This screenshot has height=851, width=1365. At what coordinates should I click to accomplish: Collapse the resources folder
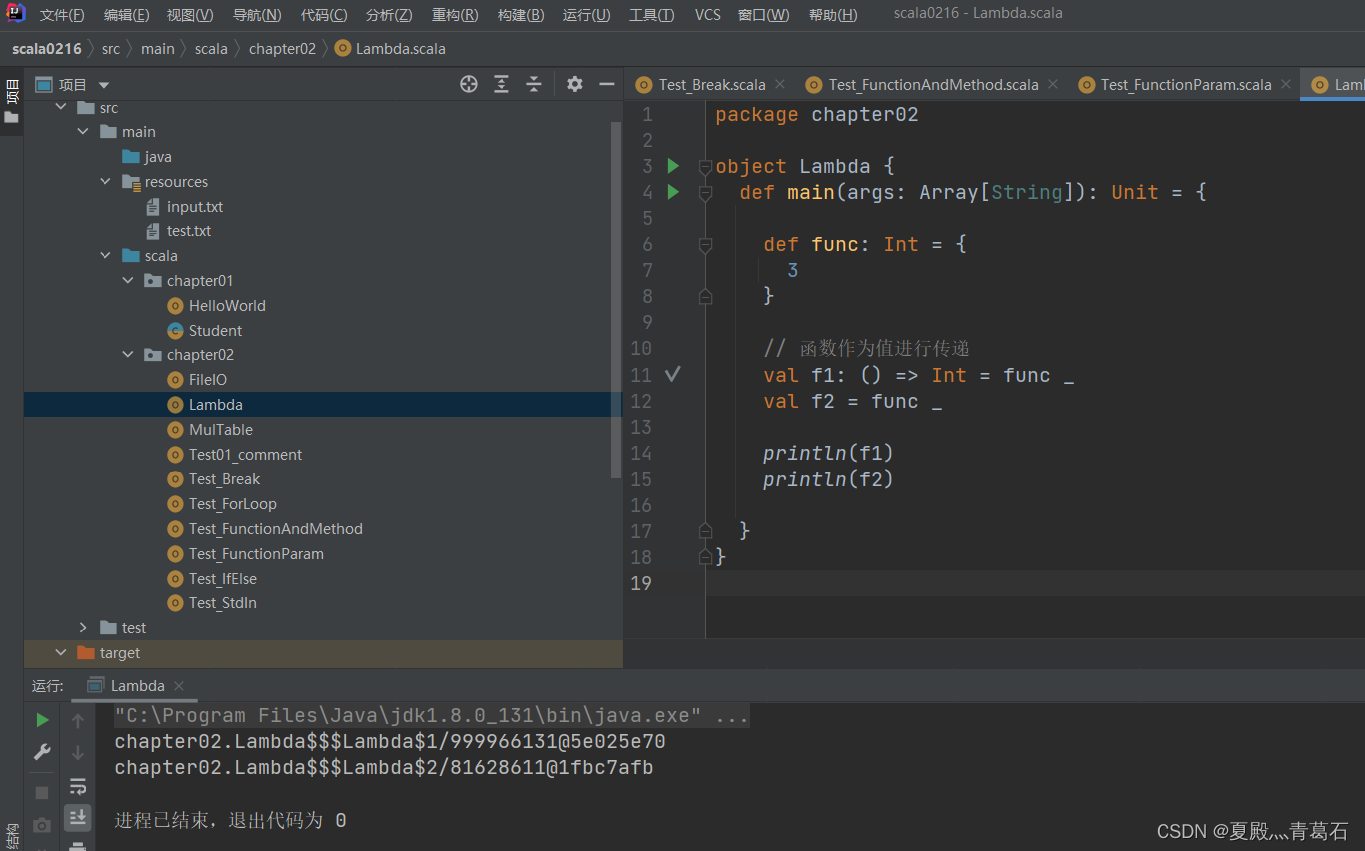pos(106,182)
